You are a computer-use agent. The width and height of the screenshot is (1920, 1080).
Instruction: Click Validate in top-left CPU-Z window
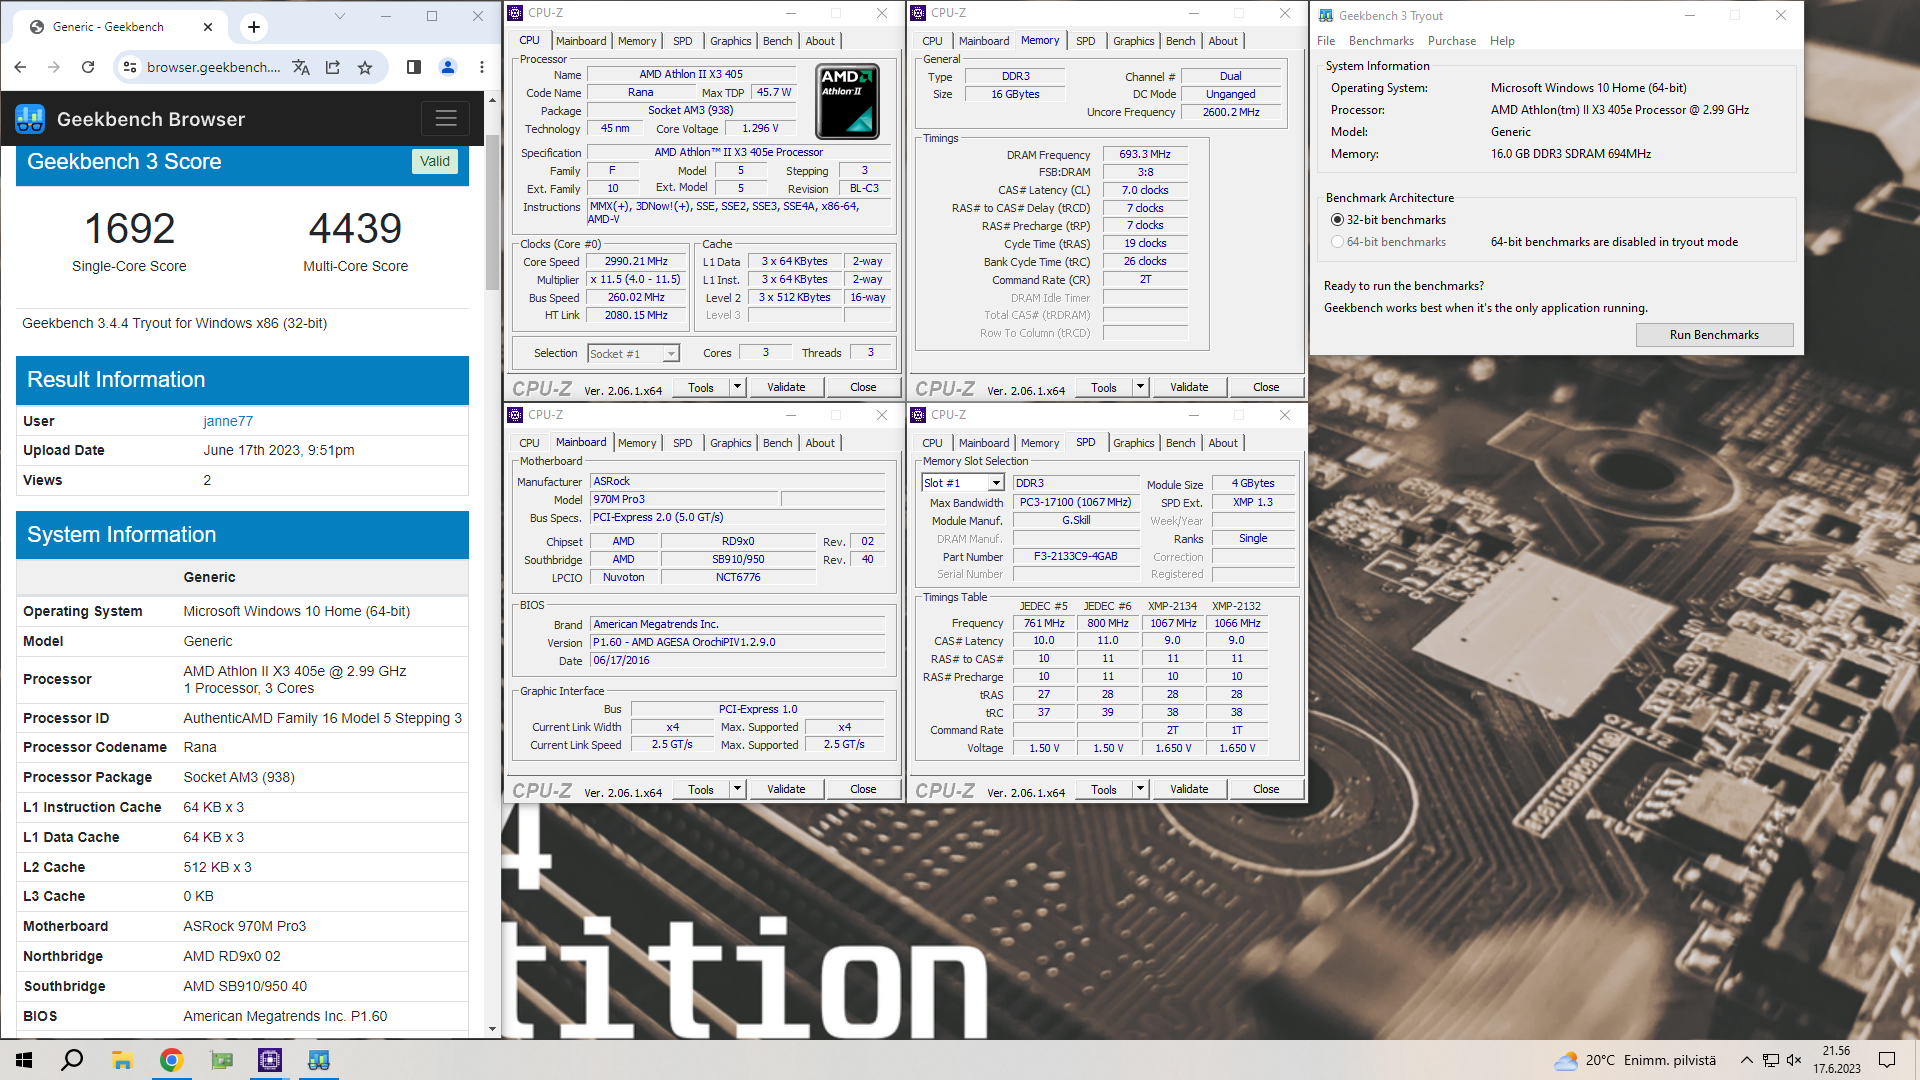tap(786, 387)
